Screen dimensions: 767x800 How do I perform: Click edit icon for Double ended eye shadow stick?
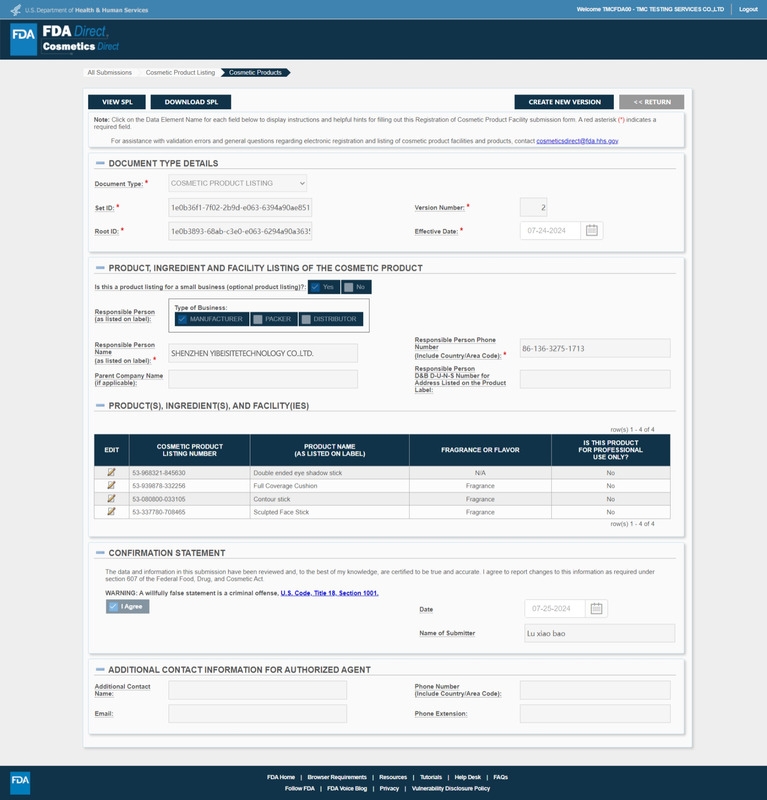(111, 472)
